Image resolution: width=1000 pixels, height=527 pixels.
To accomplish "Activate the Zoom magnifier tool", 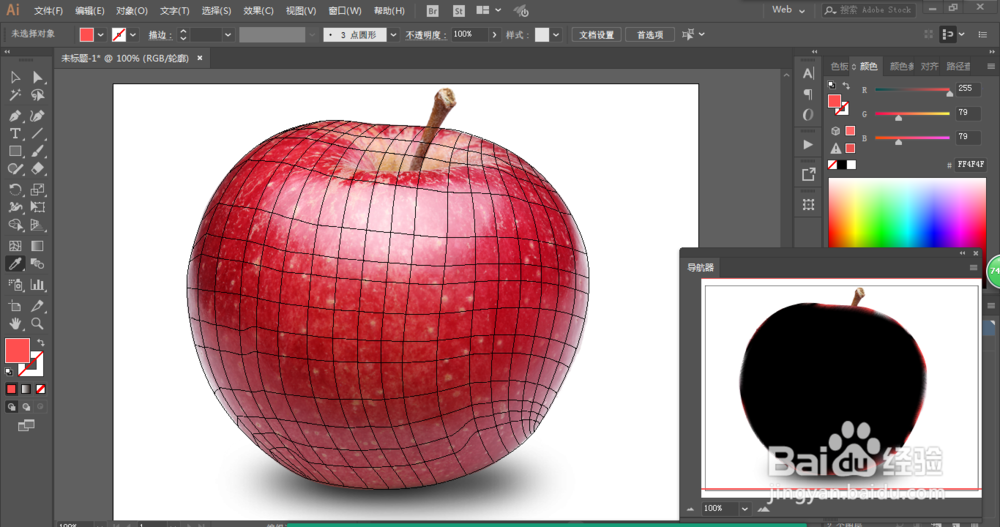I will coord(38,323).
